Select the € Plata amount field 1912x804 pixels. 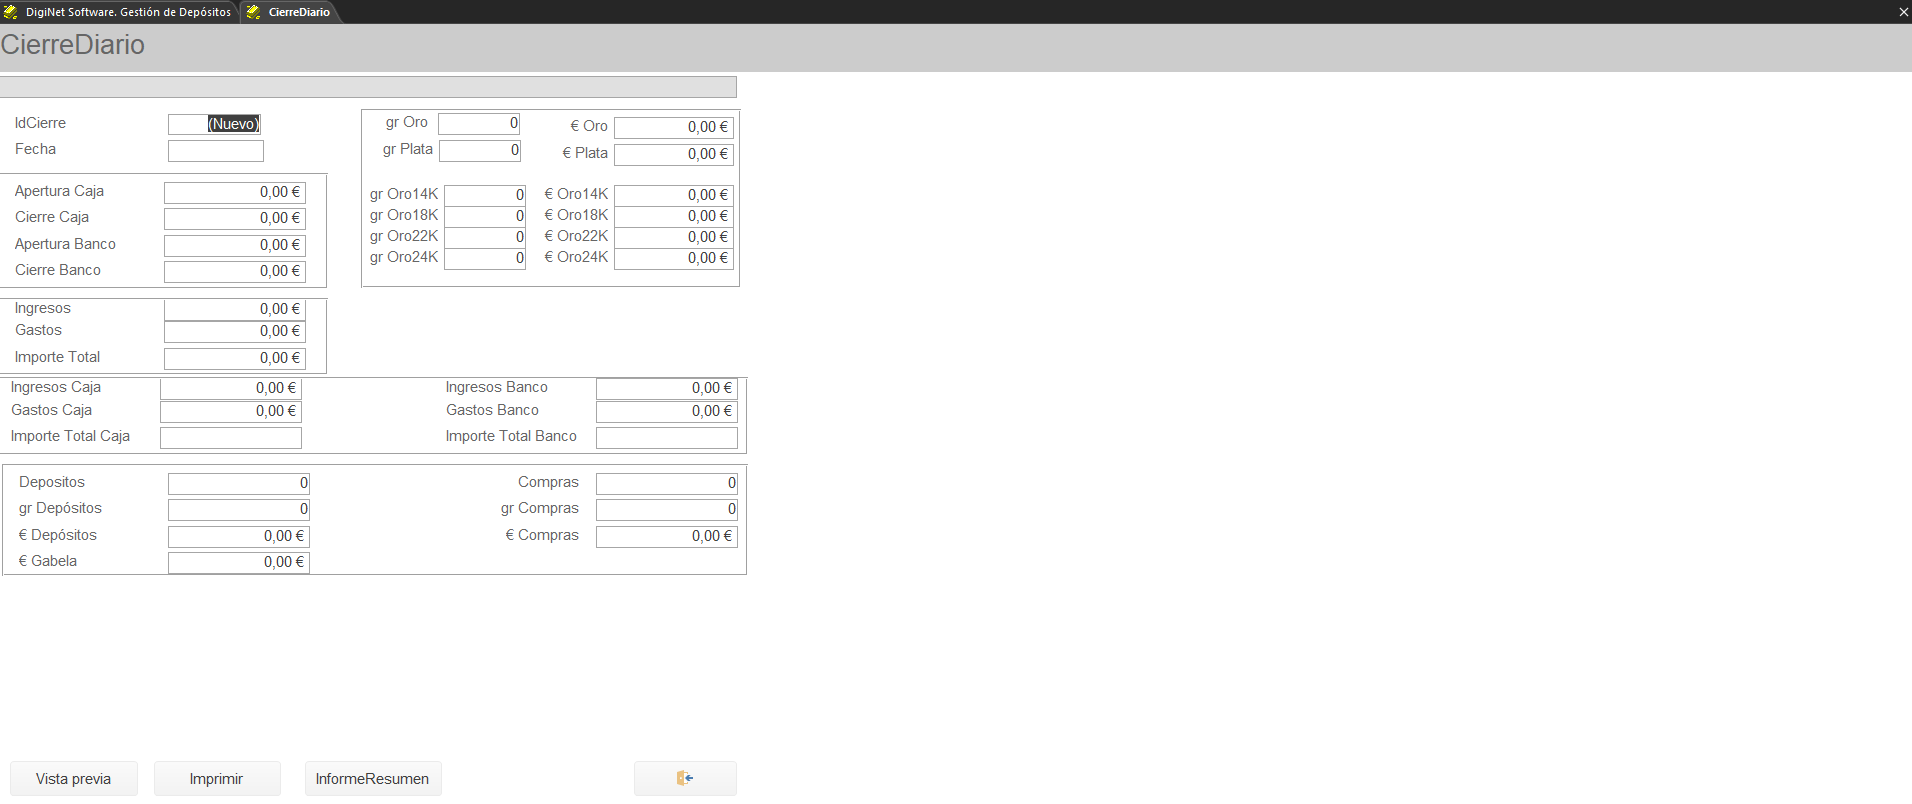(x=674, y=155)
